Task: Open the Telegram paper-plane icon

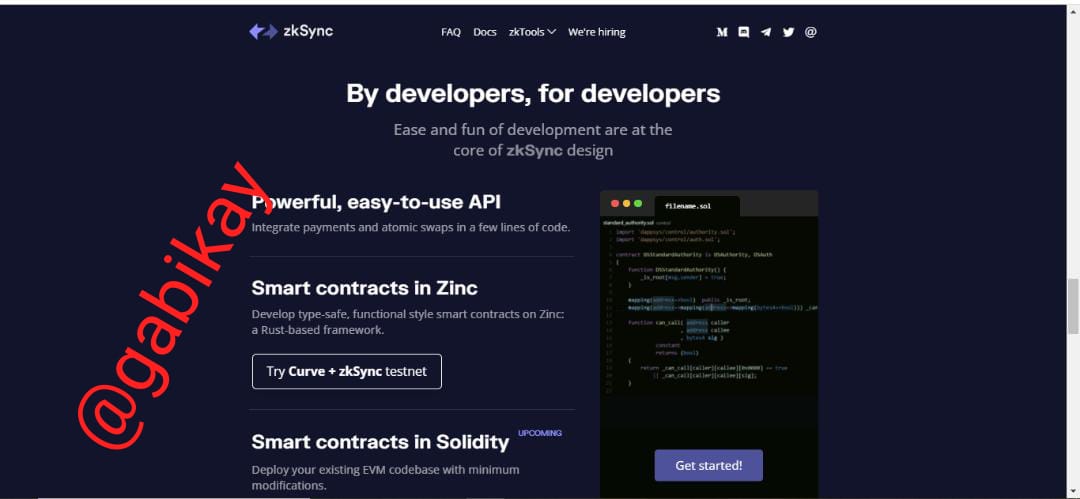Action: click(x=766, y=32)
